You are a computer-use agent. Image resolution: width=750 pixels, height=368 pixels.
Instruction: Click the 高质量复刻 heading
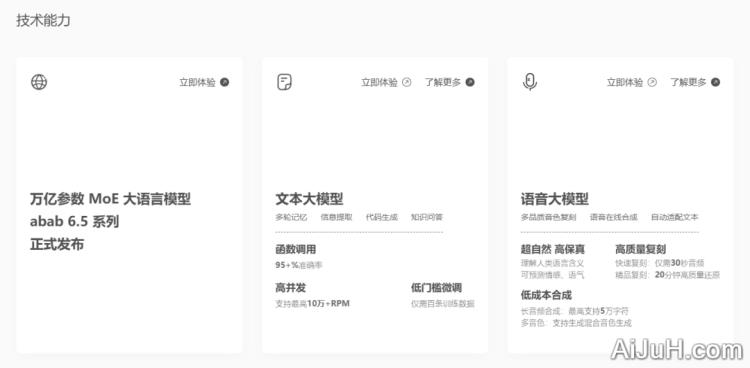coord(640,249)
